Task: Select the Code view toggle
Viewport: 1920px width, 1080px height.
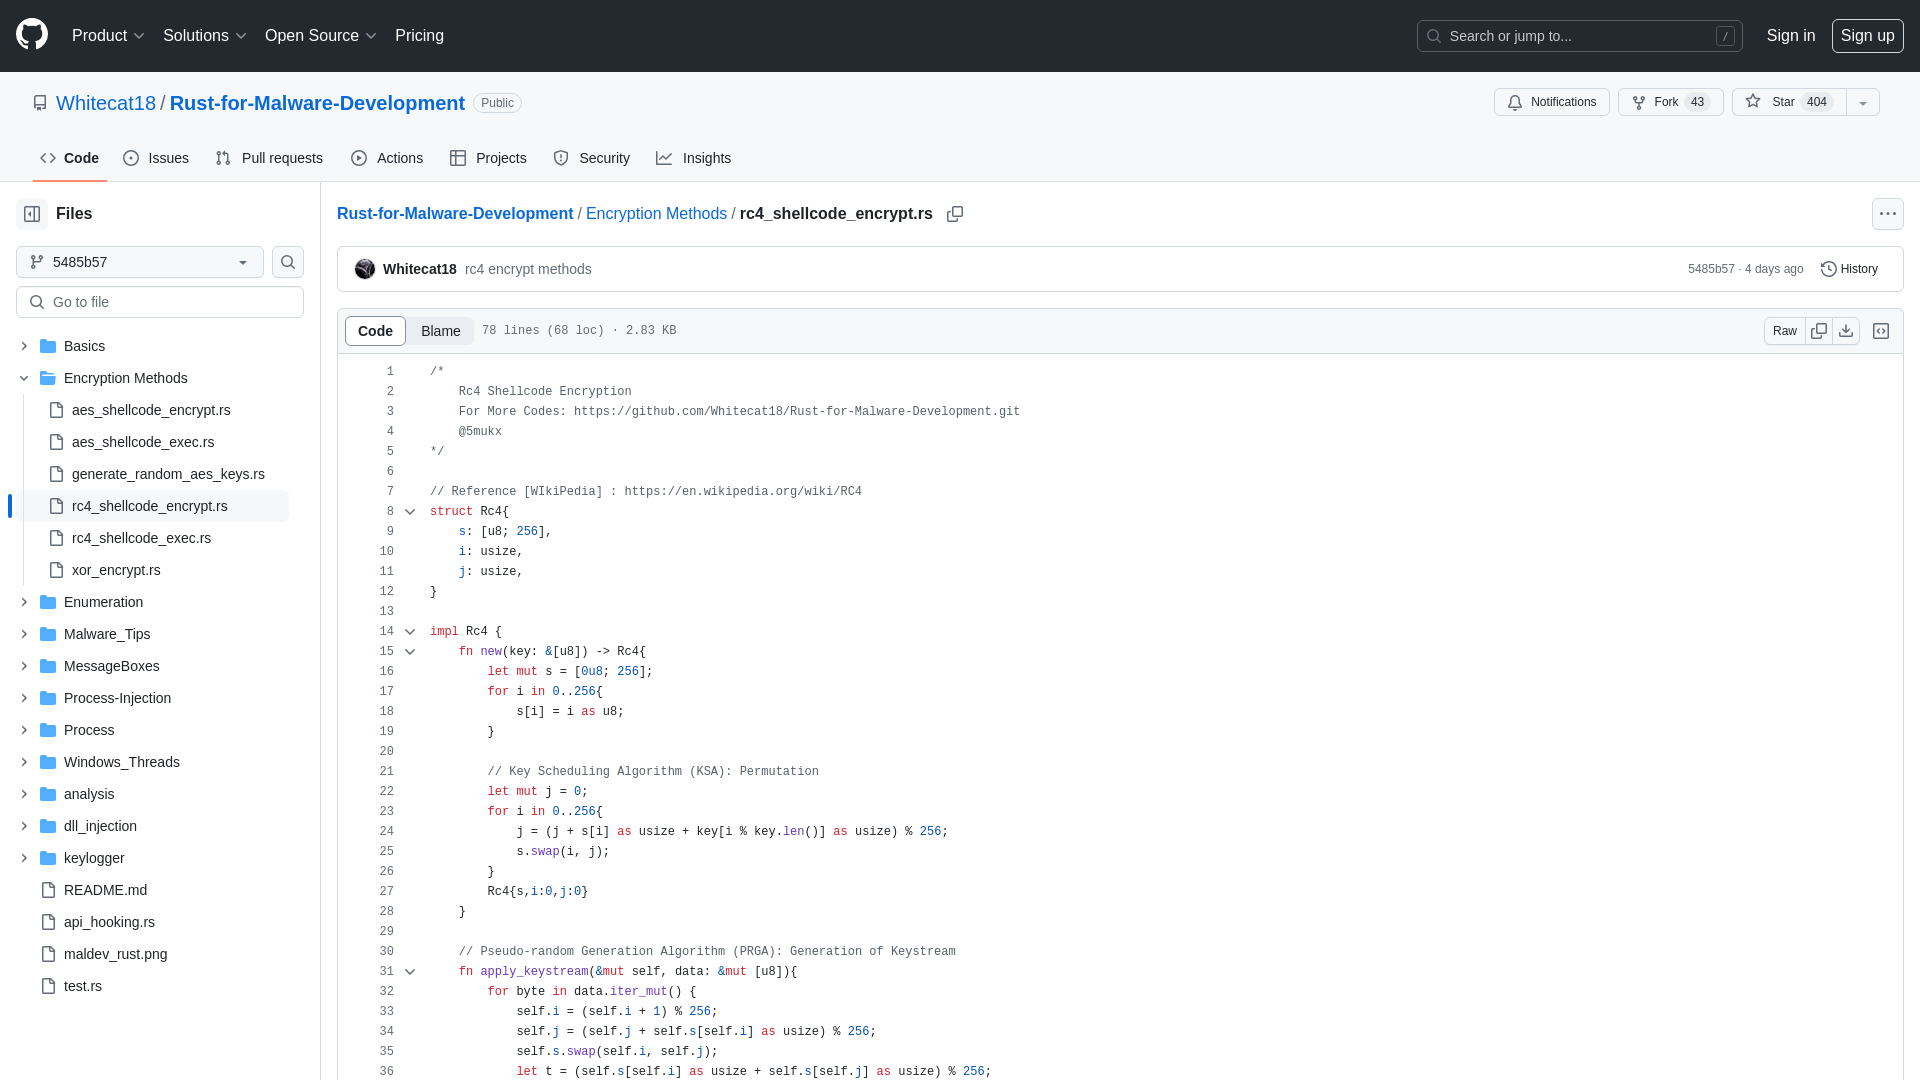Action: (x=375, y=331)
